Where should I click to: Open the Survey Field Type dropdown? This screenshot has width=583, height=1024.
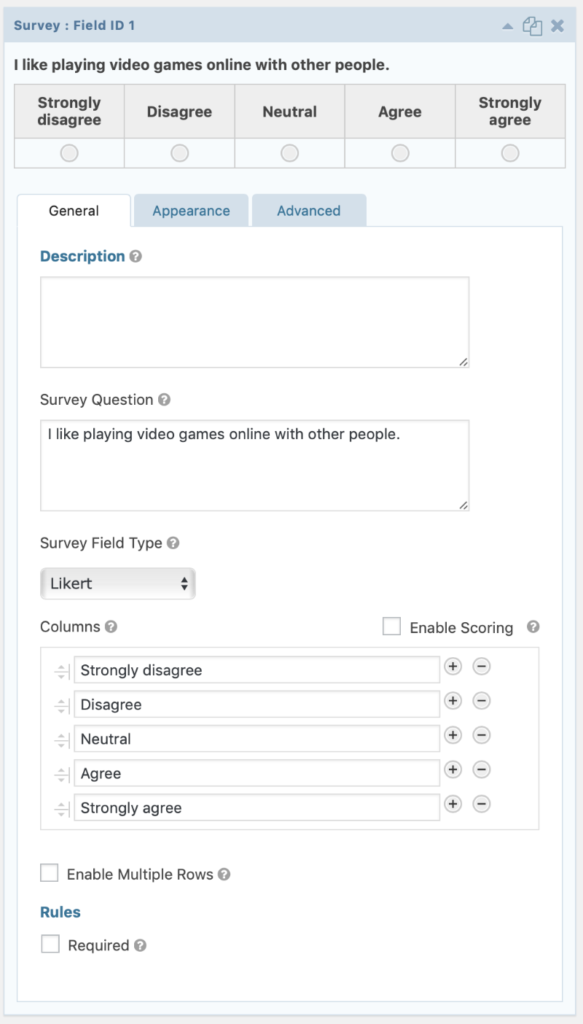pos(118,582)
